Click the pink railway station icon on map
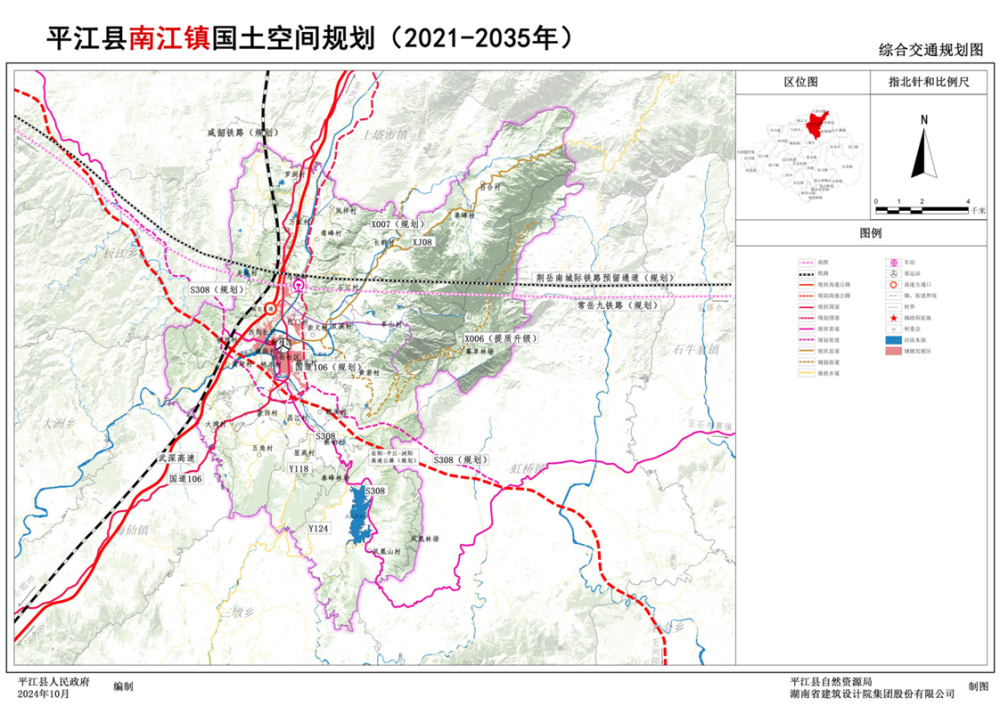 tap(300, 286)
